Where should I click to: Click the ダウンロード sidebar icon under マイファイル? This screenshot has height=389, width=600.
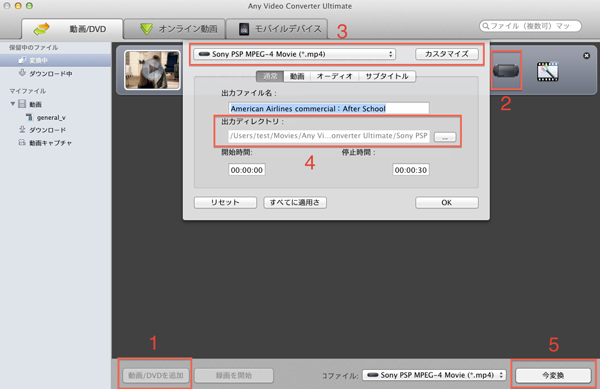22,130
